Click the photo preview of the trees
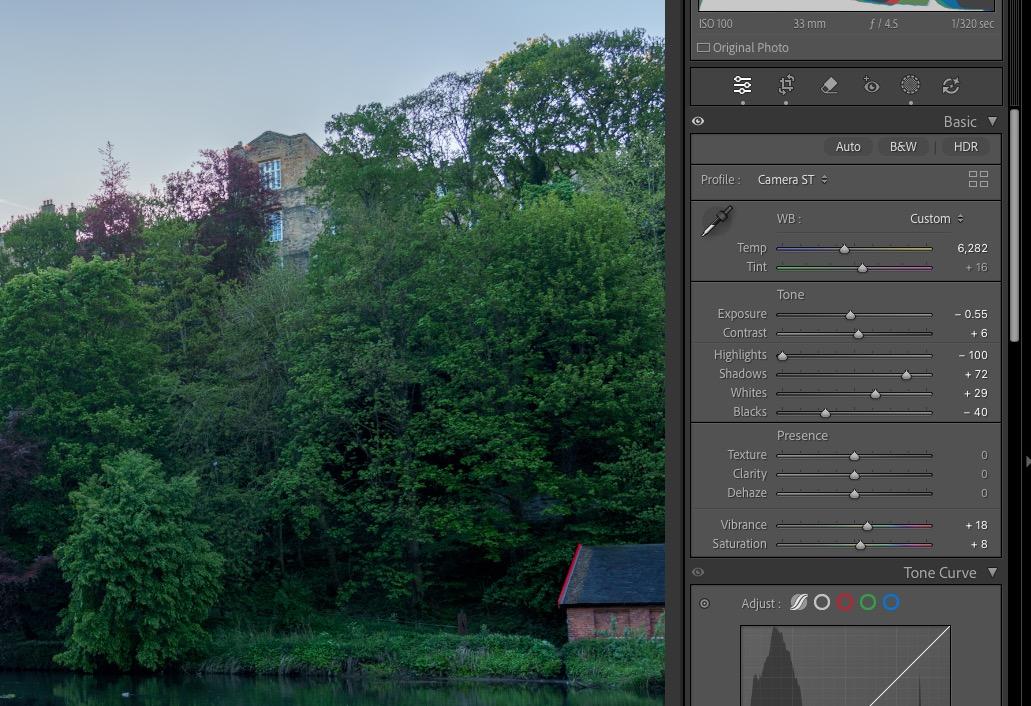Image resolution: width=1031 pixels, height=706 pixels. [x=332, y=353]
